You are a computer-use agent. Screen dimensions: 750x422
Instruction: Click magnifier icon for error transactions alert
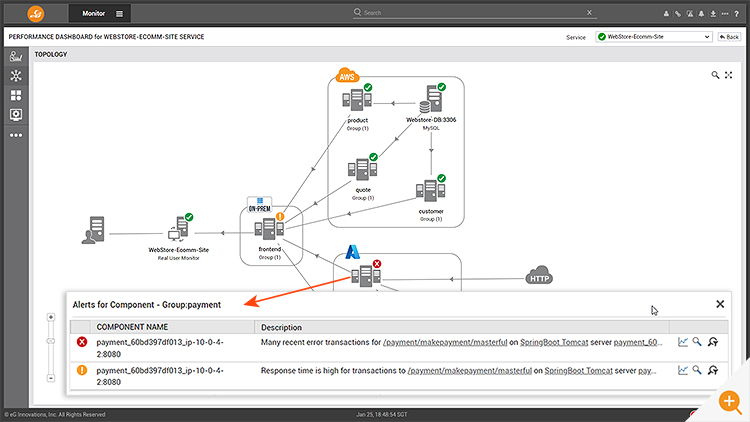[x=697, y=342]
